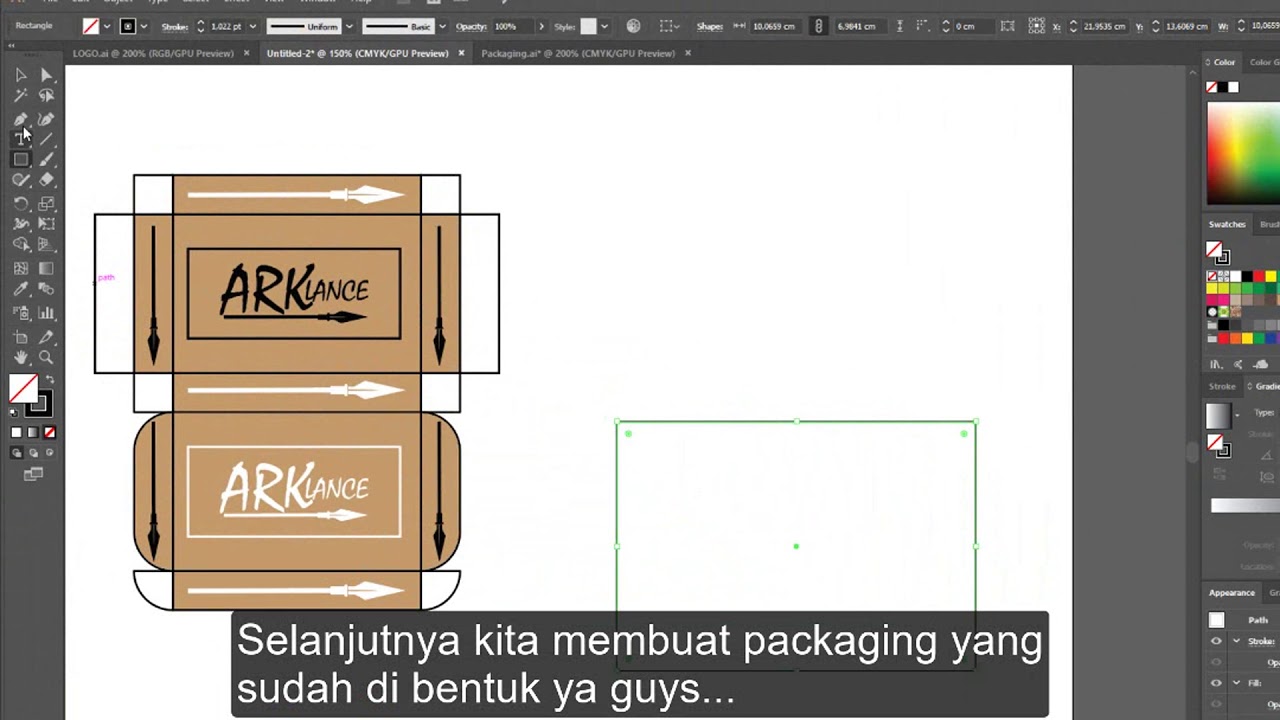The height and width of the screenshot is (720, 1280).
Task: Choose the Magic Wand tool
Action: 21,96
